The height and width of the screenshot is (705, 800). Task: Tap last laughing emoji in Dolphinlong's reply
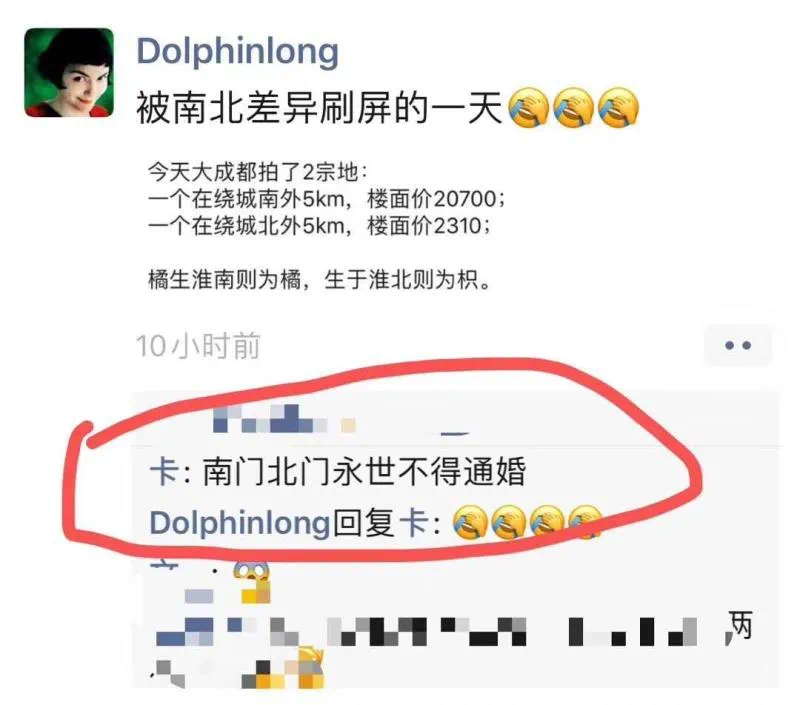point(585,522)
